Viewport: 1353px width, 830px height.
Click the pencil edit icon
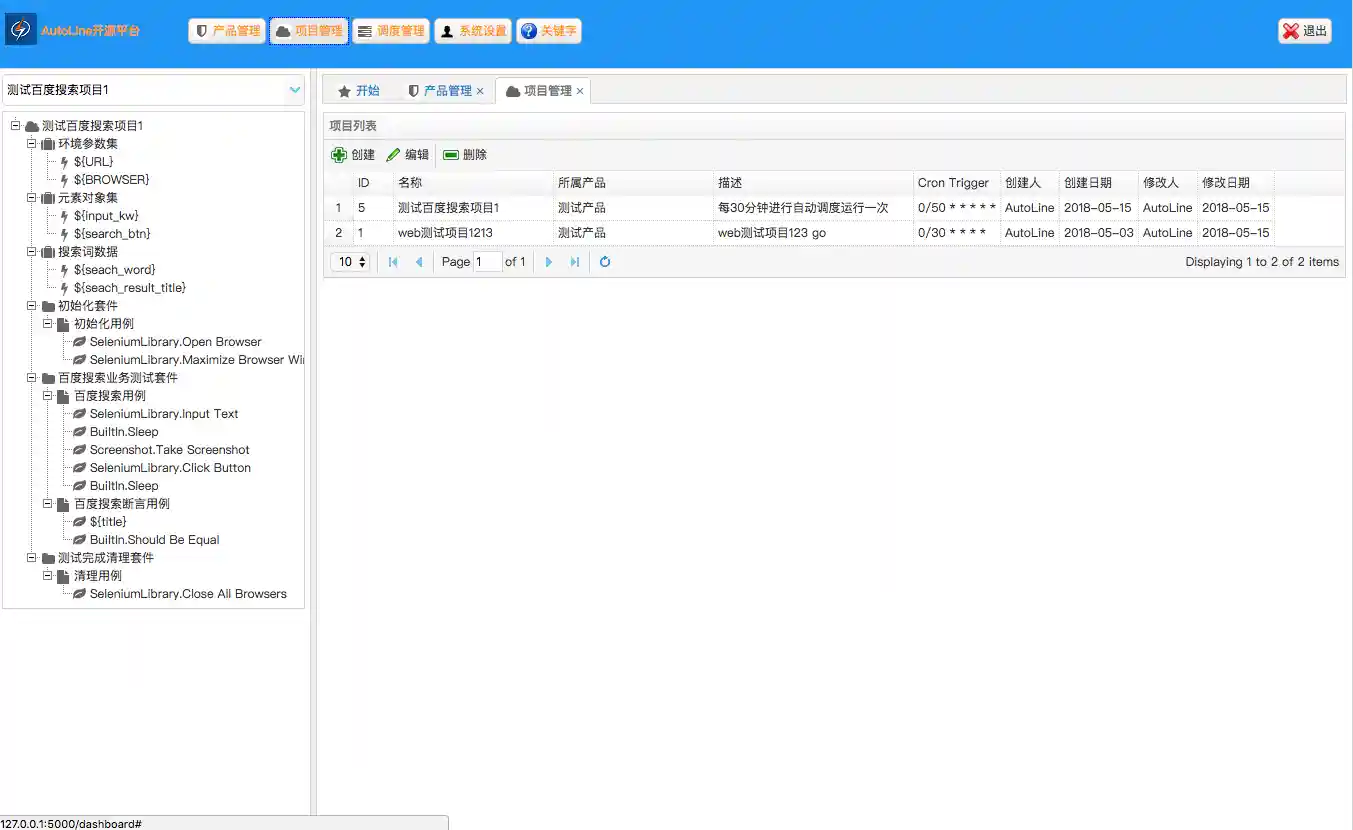[x=393, y=155]
